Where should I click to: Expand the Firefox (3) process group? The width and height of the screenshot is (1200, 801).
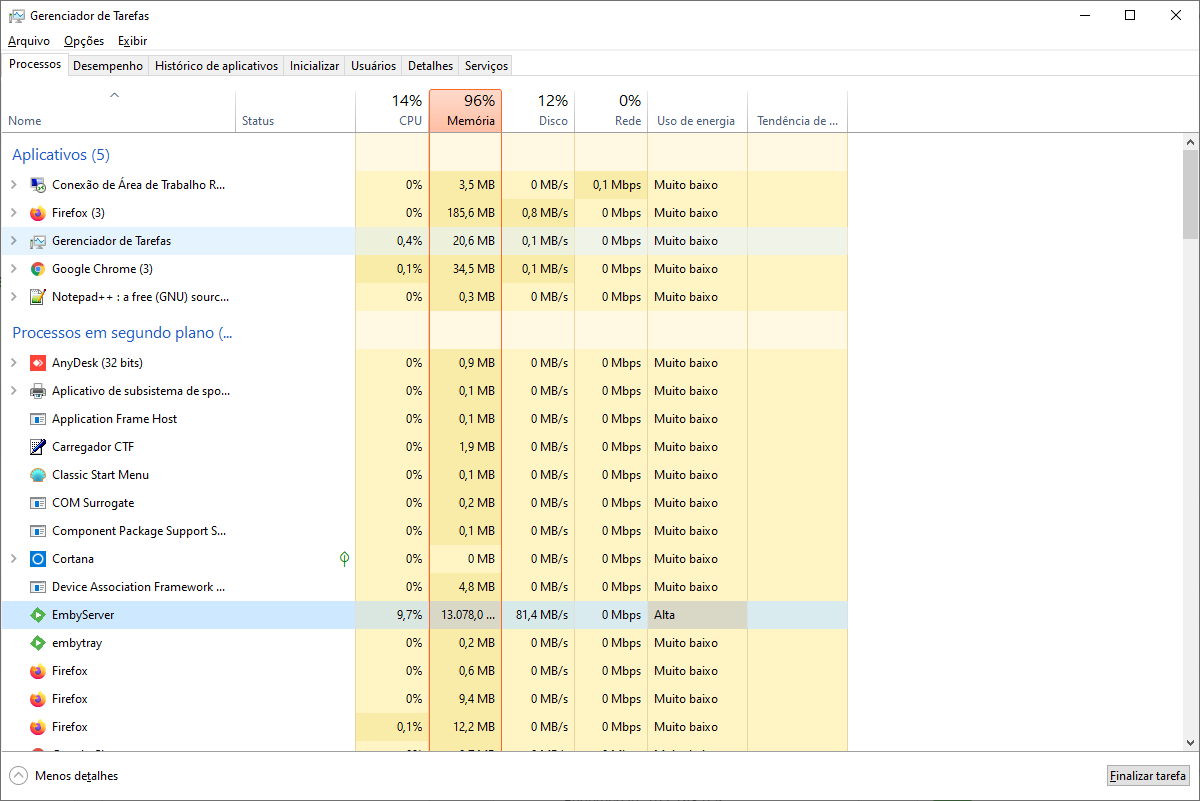(x=13, y=213)
